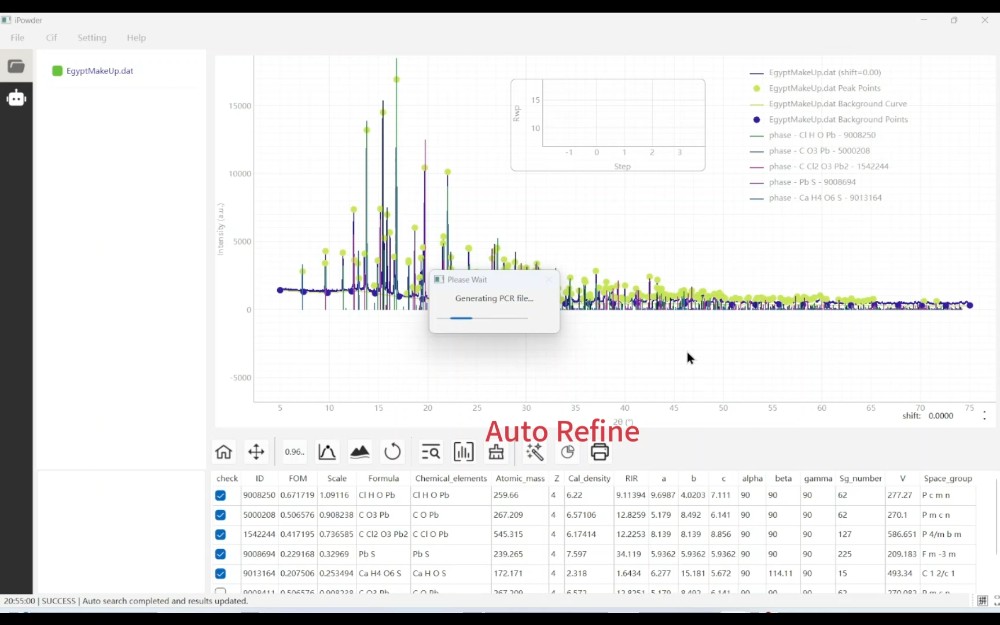Open the pie chart toolbar icon
The height and width of the screenshot is (625, 1000).
[567, 452]
